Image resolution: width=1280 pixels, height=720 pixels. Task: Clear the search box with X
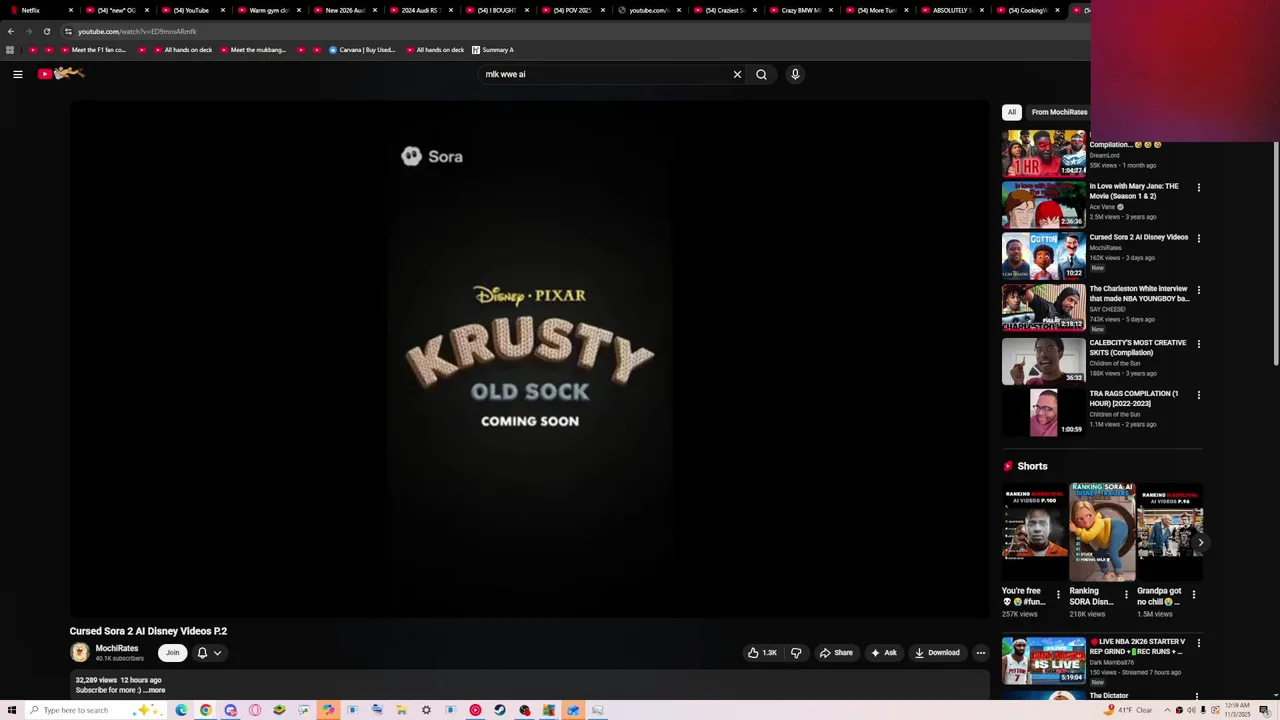pos(737,74)
